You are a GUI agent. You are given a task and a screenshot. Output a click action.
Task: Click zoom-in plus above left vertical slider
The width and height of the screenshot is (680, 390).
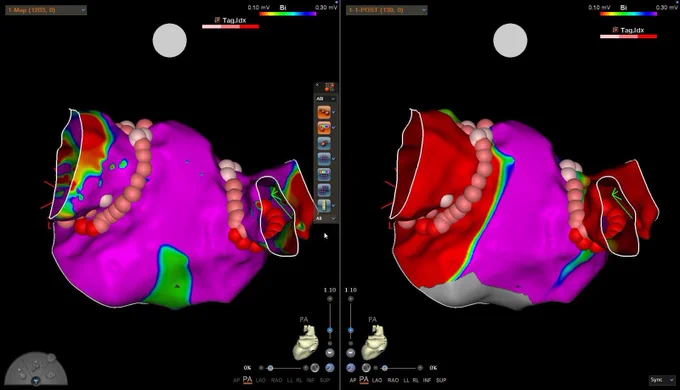tap(330, 299)
